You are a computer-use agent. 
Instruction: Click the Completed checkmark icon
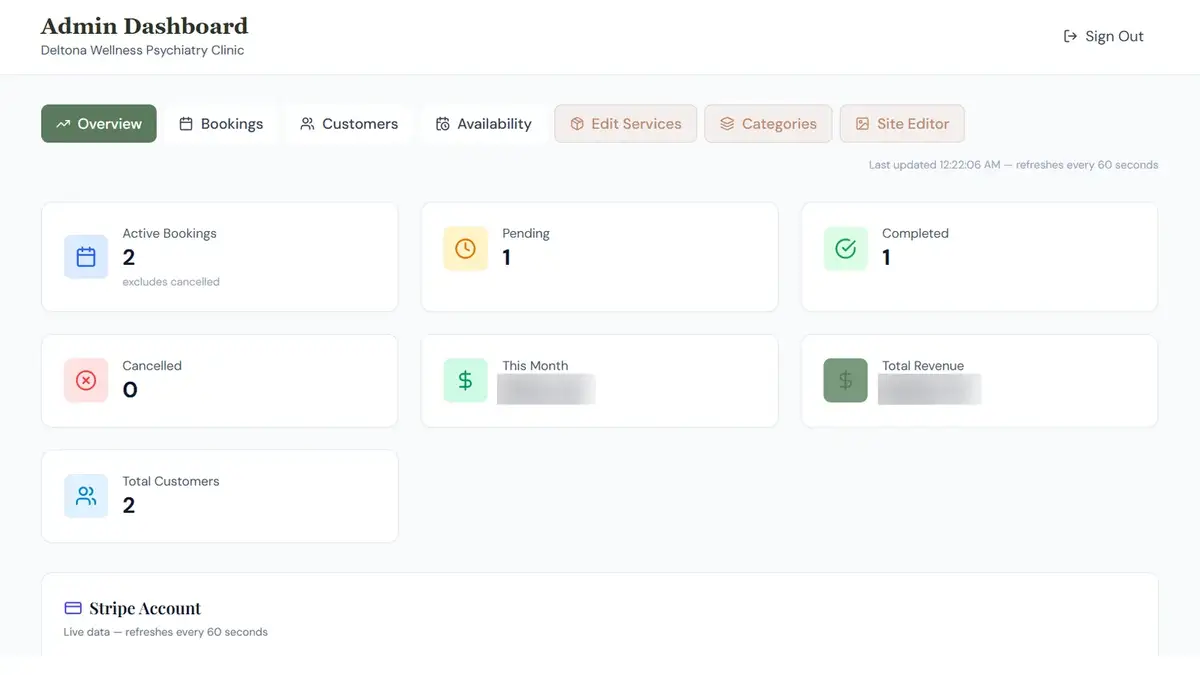click(x=845, y=249)
